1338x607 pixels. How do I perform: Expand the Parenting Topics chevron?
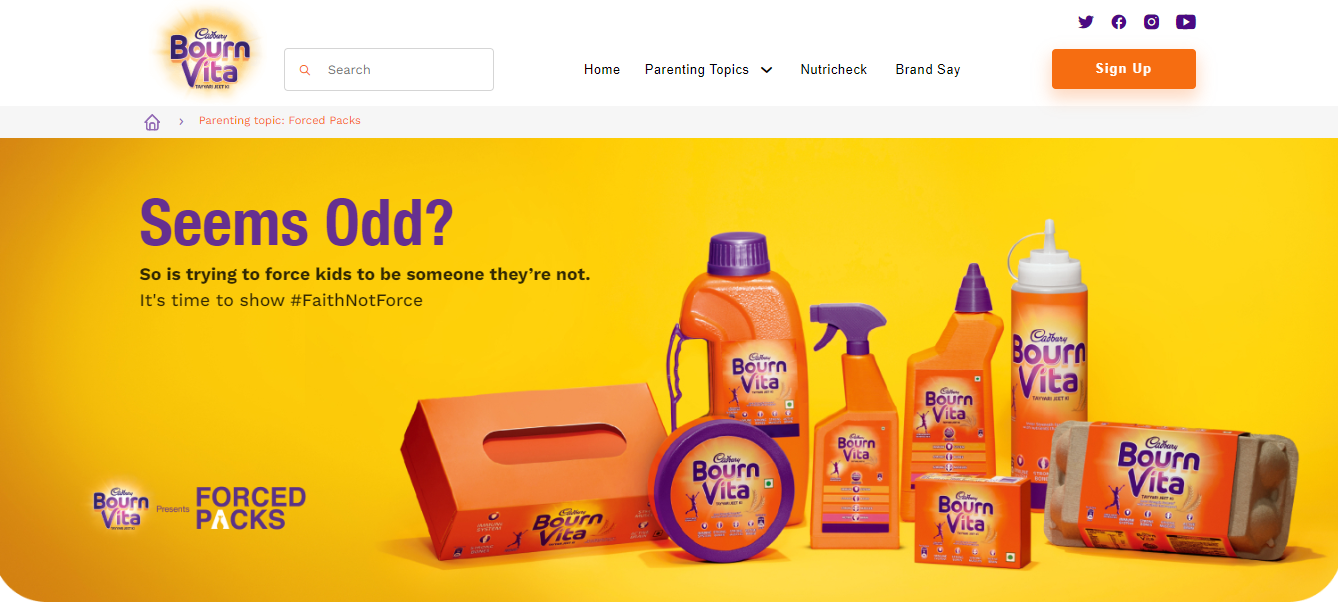tap(767, 70)
